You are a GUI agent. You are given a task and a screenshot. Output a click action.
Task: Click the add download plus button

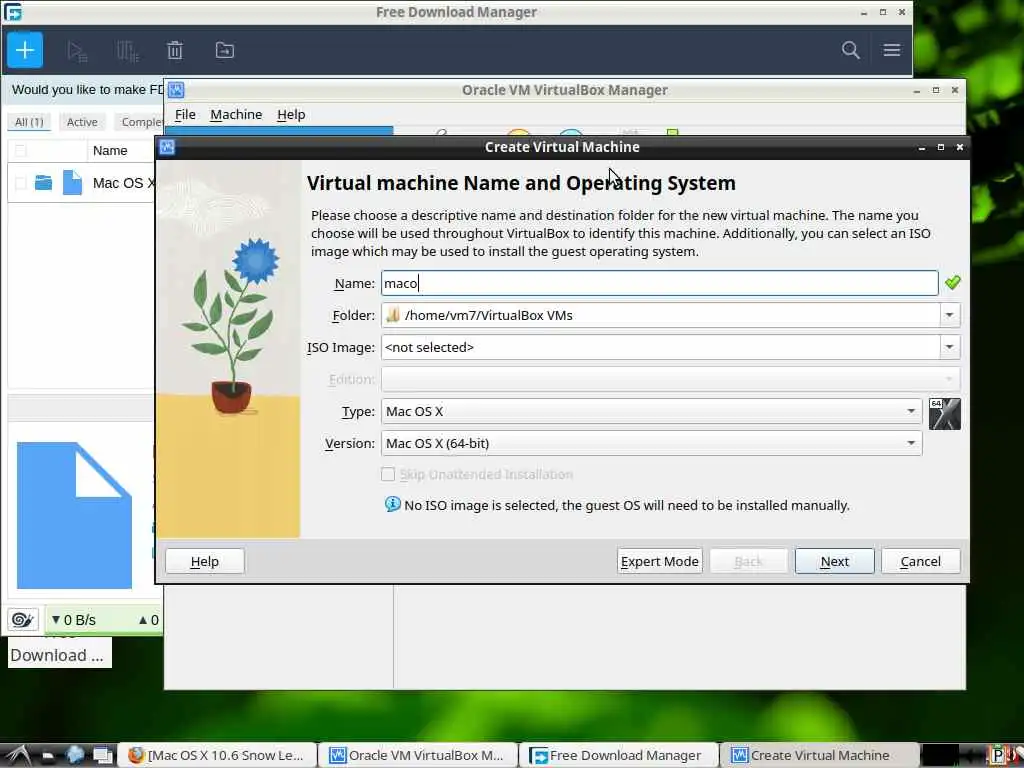click(x=25, y=50)
